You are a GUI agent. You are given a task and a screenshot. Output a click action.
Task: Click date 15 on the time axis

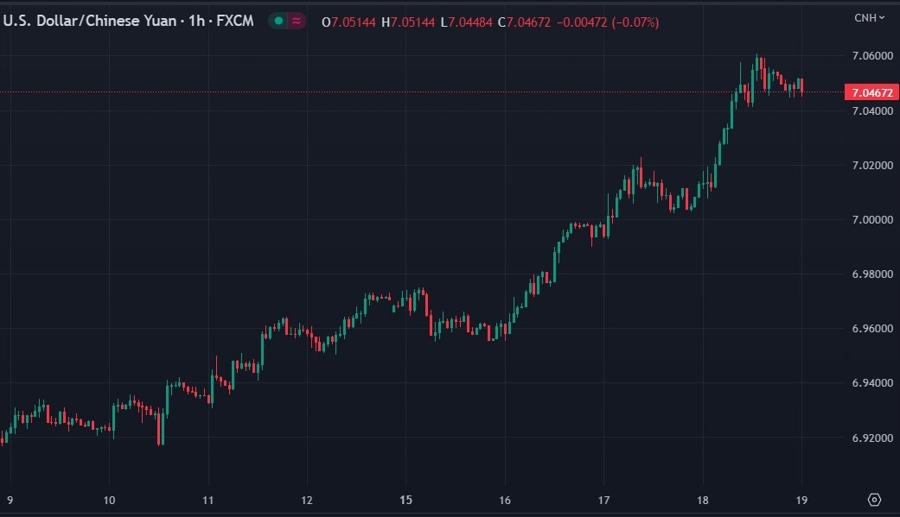[406, 500]
